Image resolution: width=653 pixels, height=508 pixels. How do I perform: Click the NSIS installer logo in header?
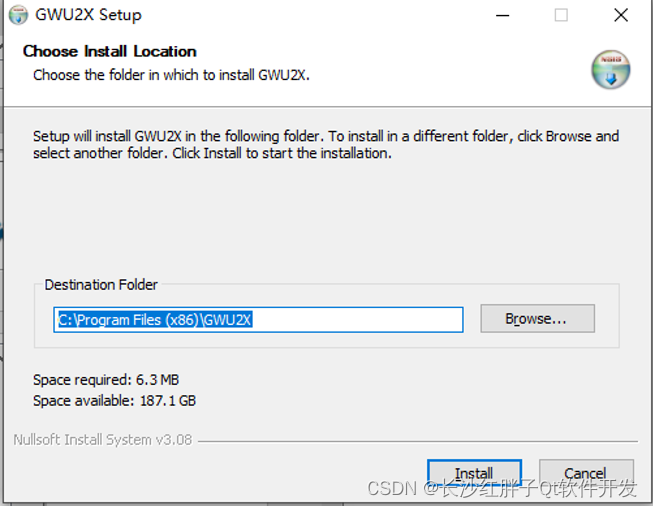(611, 70)
